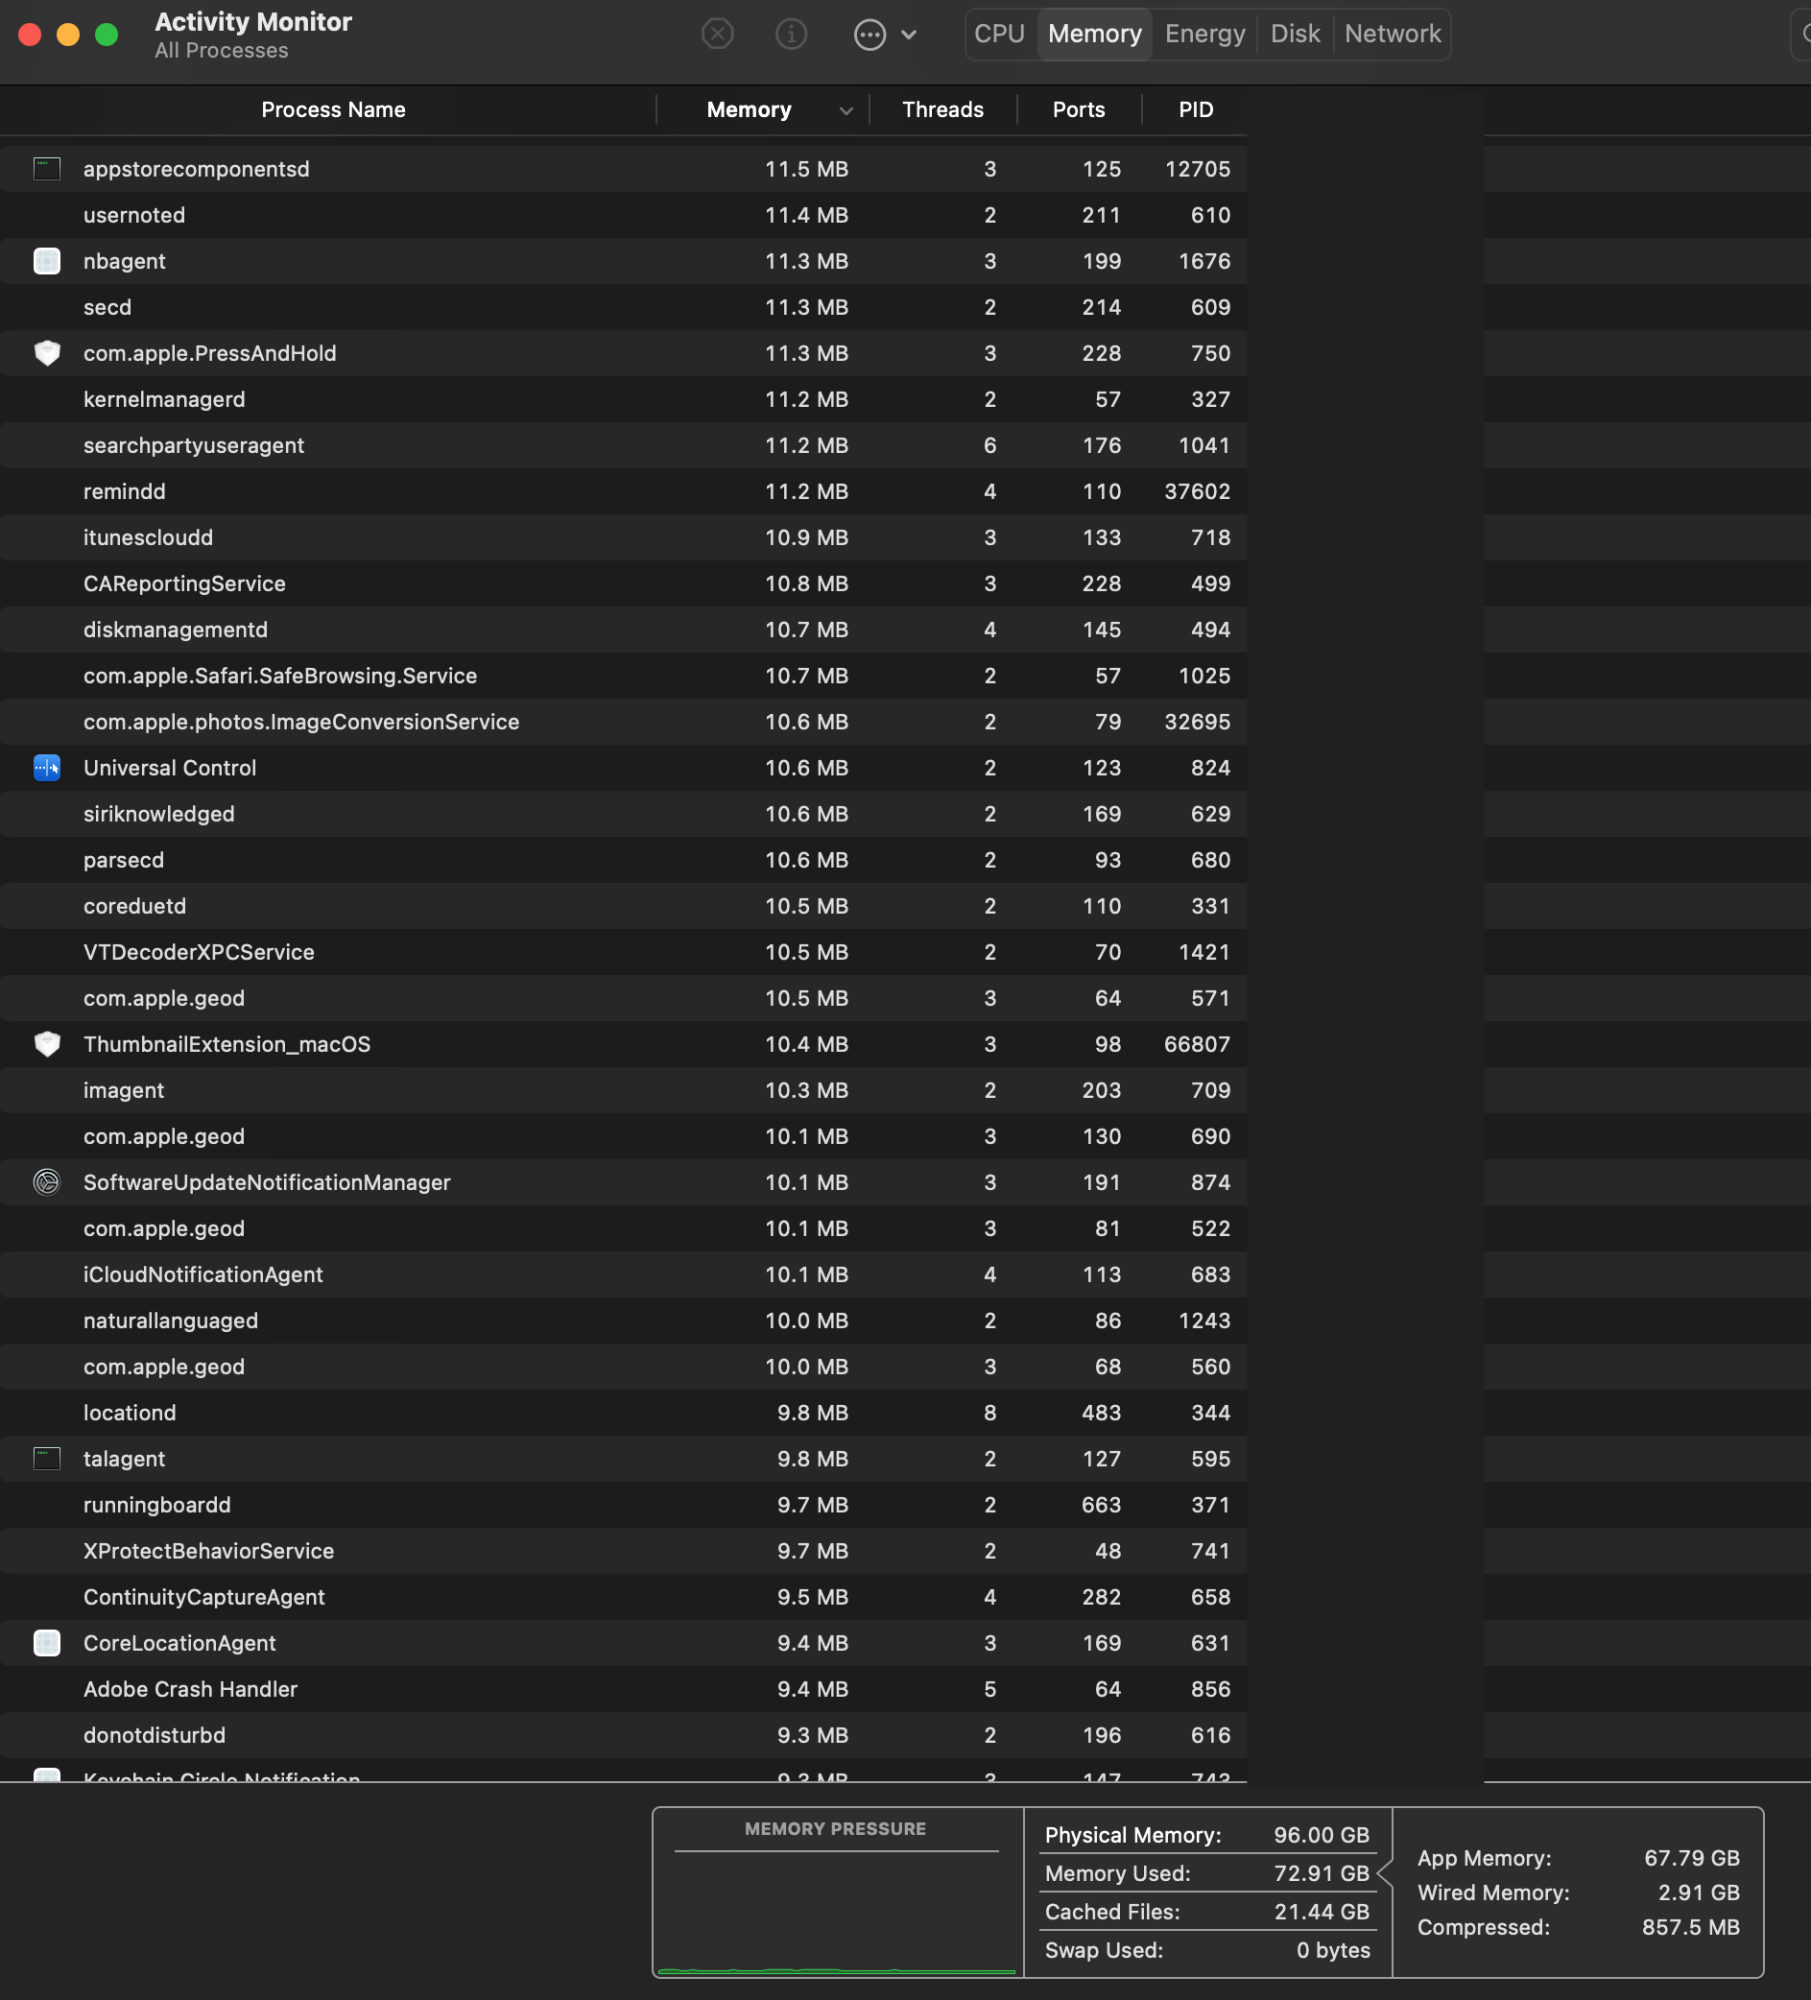Select the usernoted process row

point(623,215)
